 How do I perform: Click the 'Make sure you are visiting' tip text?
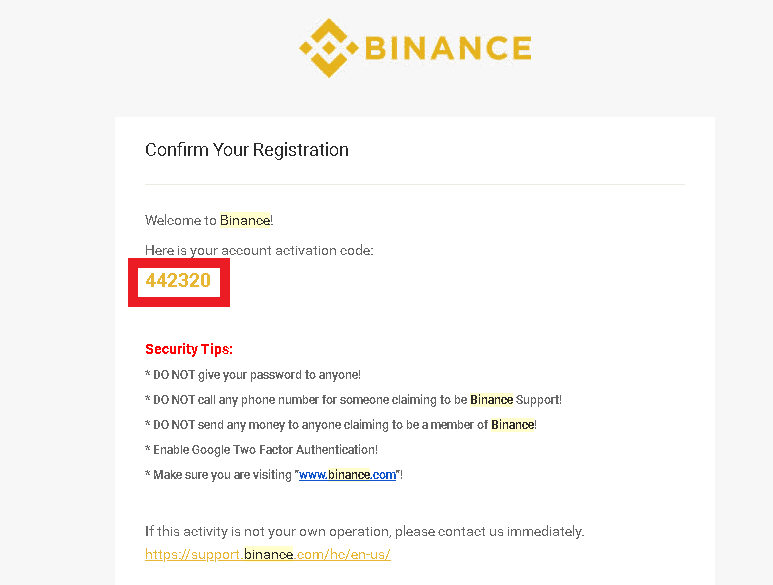coord(221,475)
